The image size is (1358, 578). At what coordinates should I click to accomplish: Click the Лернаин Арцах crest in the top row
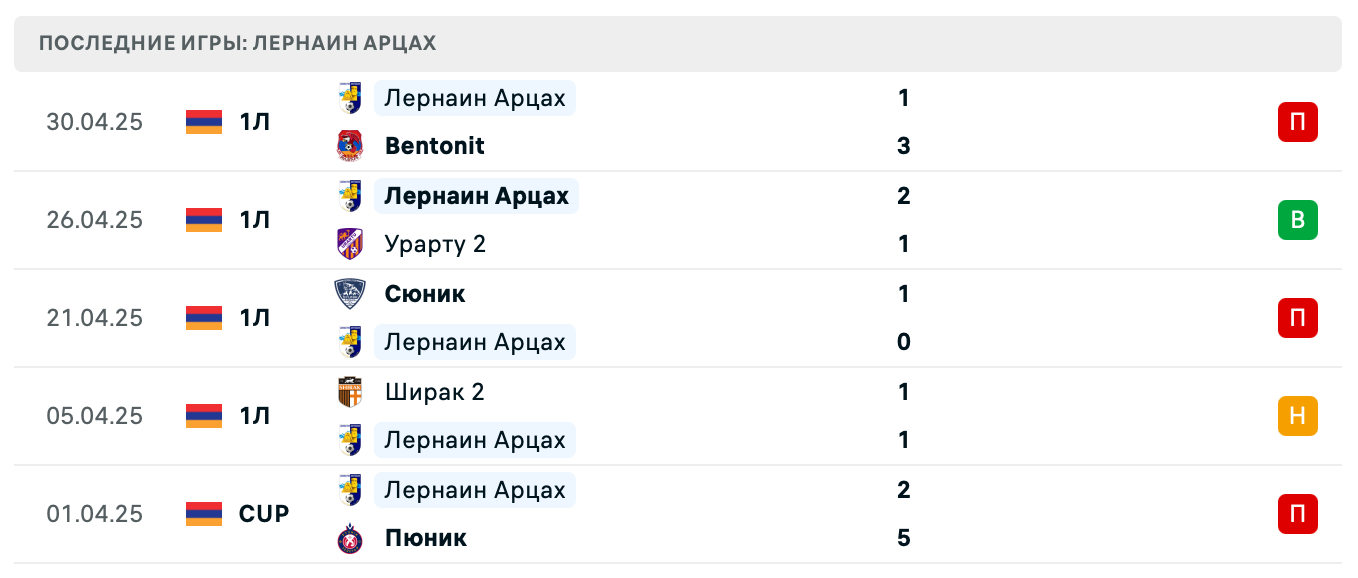350,97
